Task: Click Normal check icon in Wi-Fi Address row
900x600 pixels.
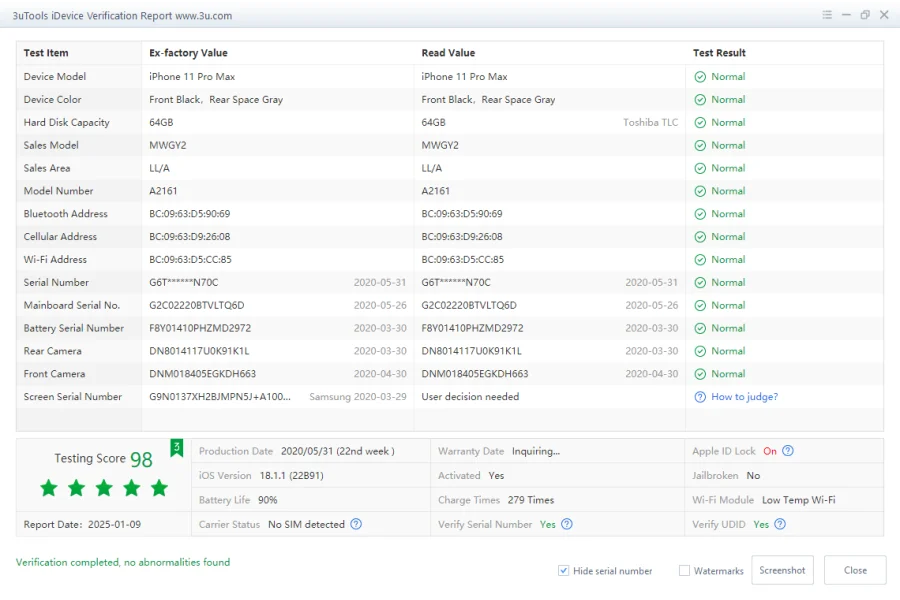Action: click(700, 260)
